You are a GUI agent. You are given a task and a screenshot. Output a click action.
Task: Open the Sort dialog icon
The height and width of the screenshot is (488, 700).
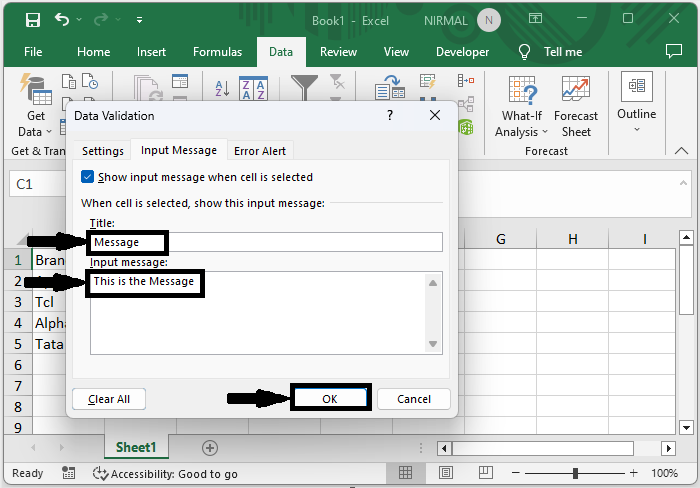[254, 88]
